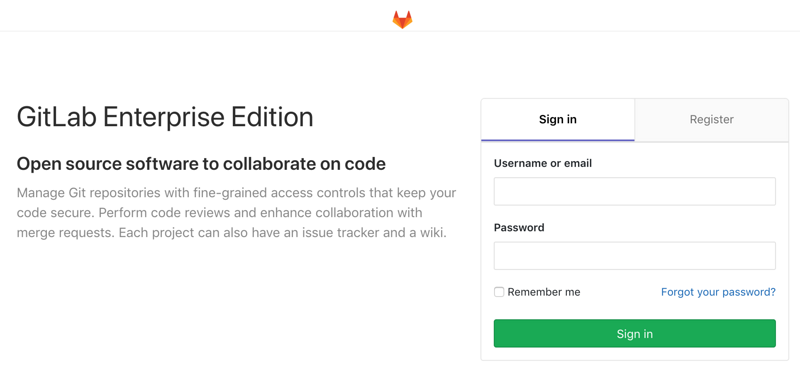Focus the Username or email field
This screenshot has width=800, height=377.
(x=635, y=191)
